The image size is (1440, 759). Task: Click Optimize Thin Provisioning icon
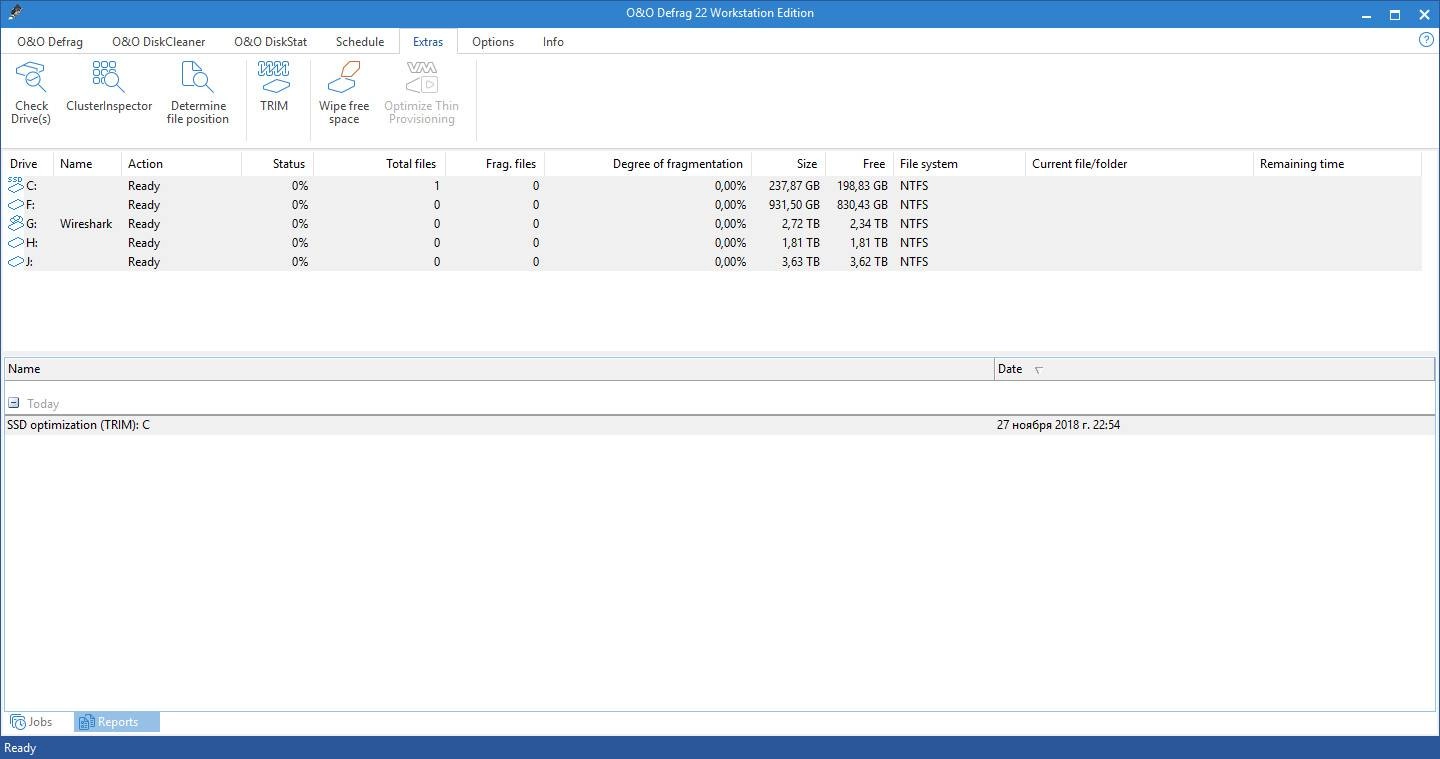[421, 92]
